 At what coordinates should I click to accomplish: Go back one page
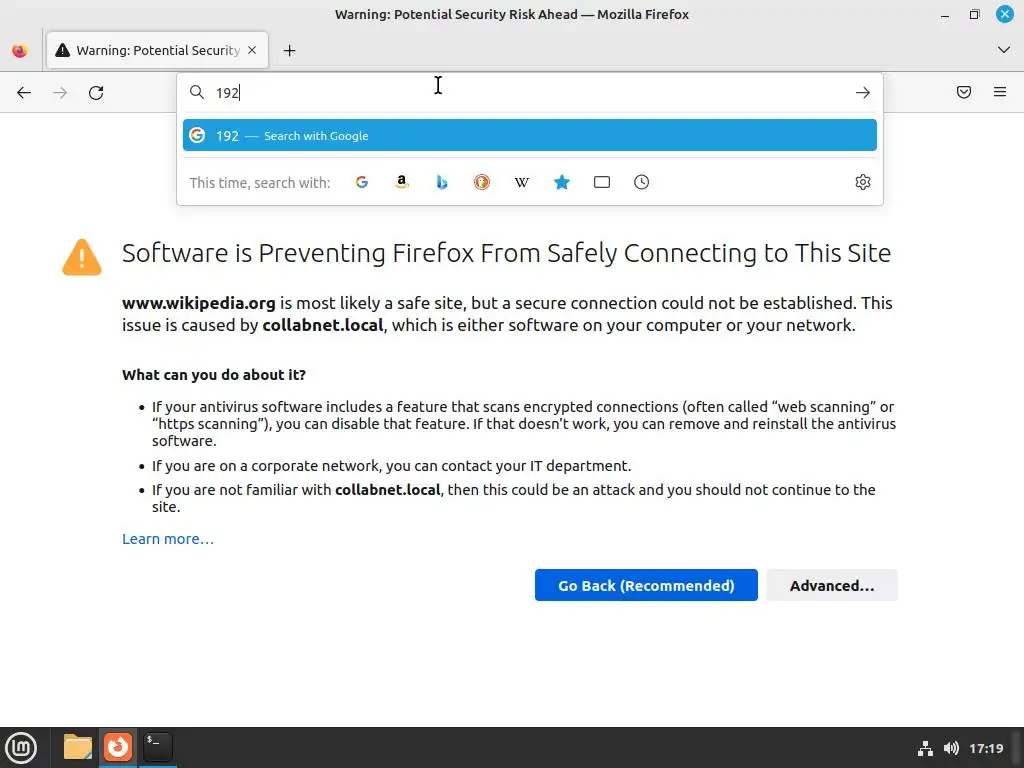(24, 93)
